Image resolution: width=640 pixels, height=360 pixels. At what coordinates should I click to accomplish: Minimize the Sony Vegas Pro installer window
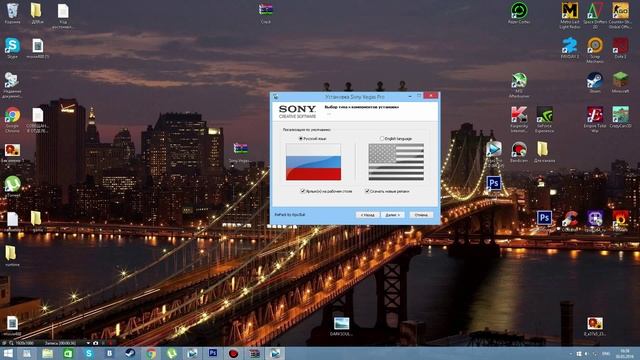tap(410, 96)
